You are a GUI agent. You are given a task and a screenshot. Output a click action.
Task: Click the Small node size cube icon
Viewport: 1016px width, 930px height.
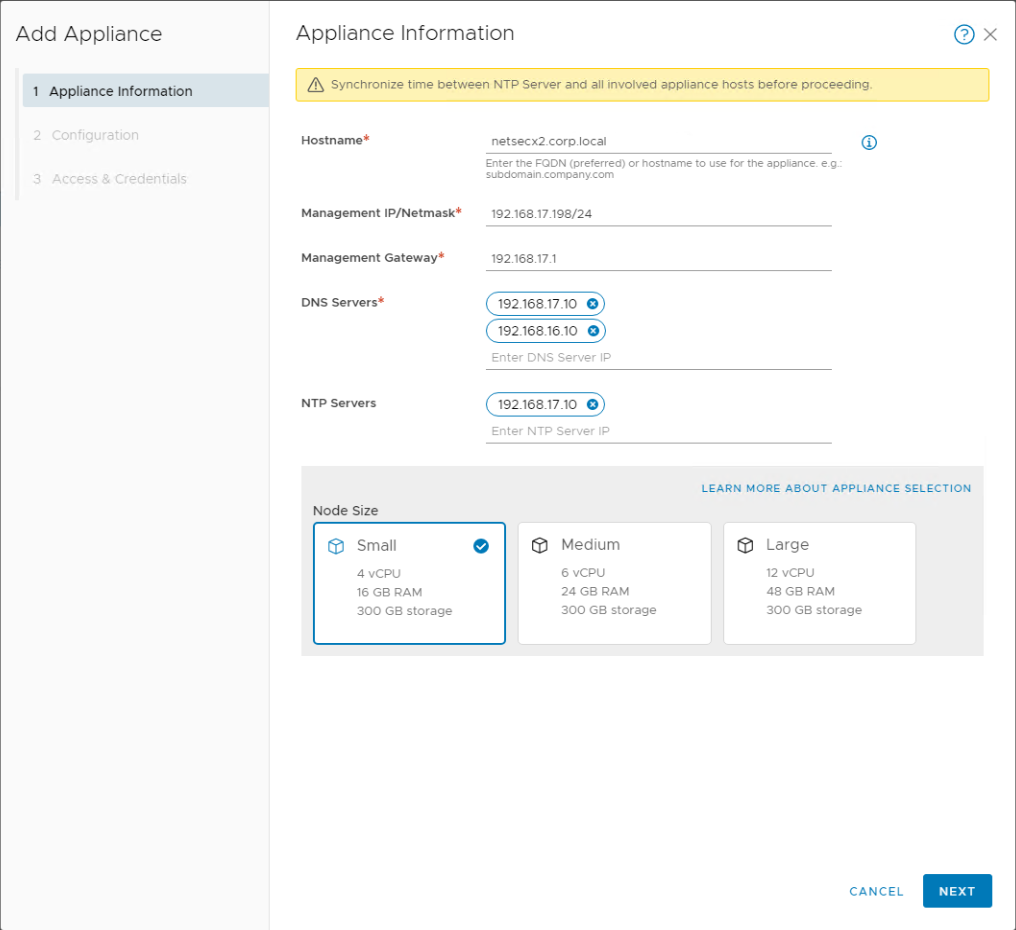[x=336, y=545]
